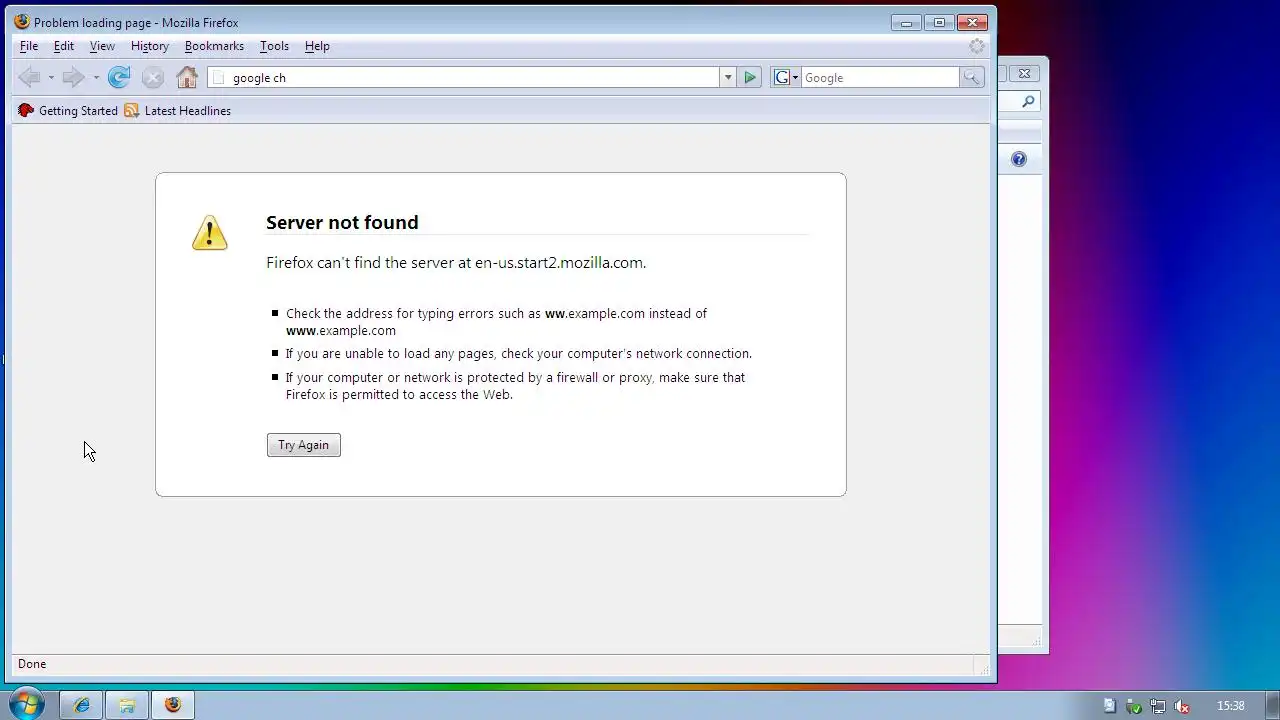Click the first system tray document icon
Image resolution: width=1280 pixels, height=720 pixels.
pos(1109,706)
